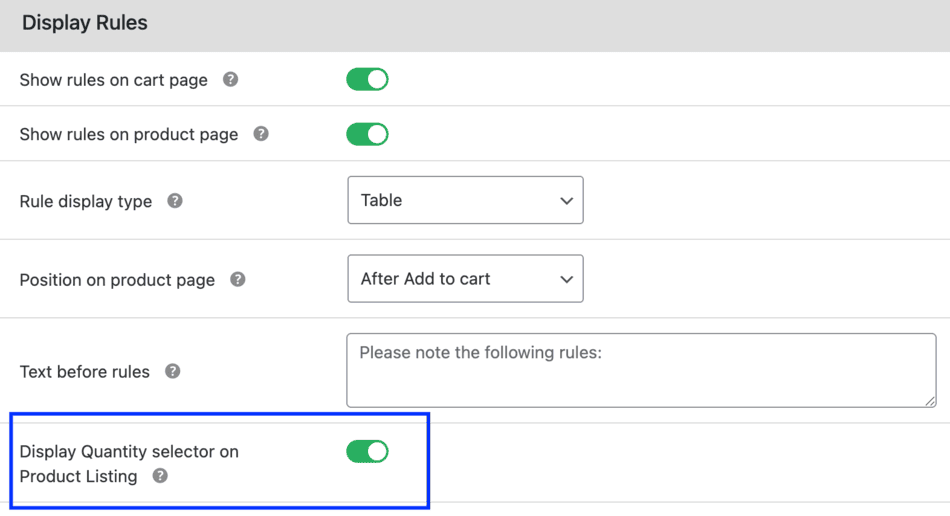The image size is (950, 516).
Task: Click the Rule display type label
Action: [x=86, y=201]
